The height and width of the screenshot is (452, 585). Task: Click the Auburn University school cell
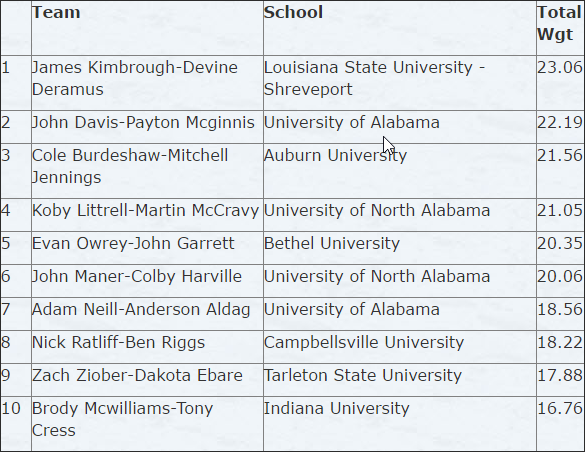coord(400,171)
